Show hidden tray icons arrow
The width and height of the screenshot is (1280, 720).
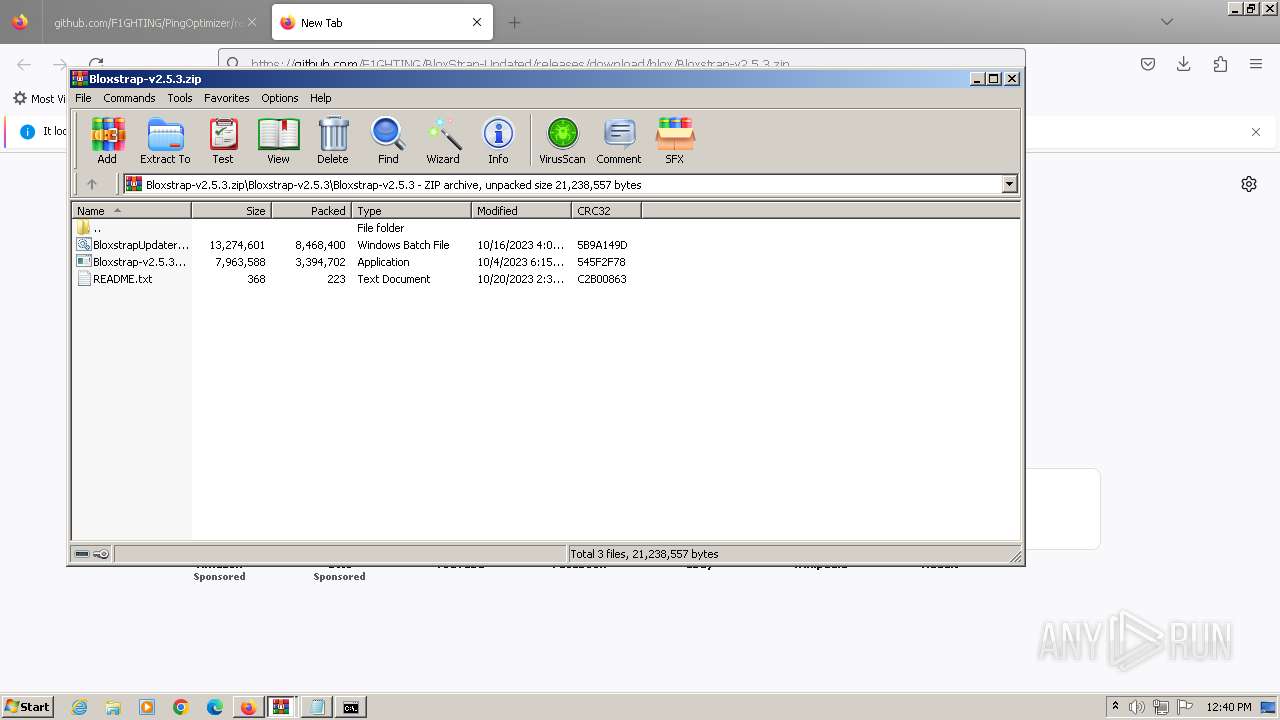click(1115, 707)
